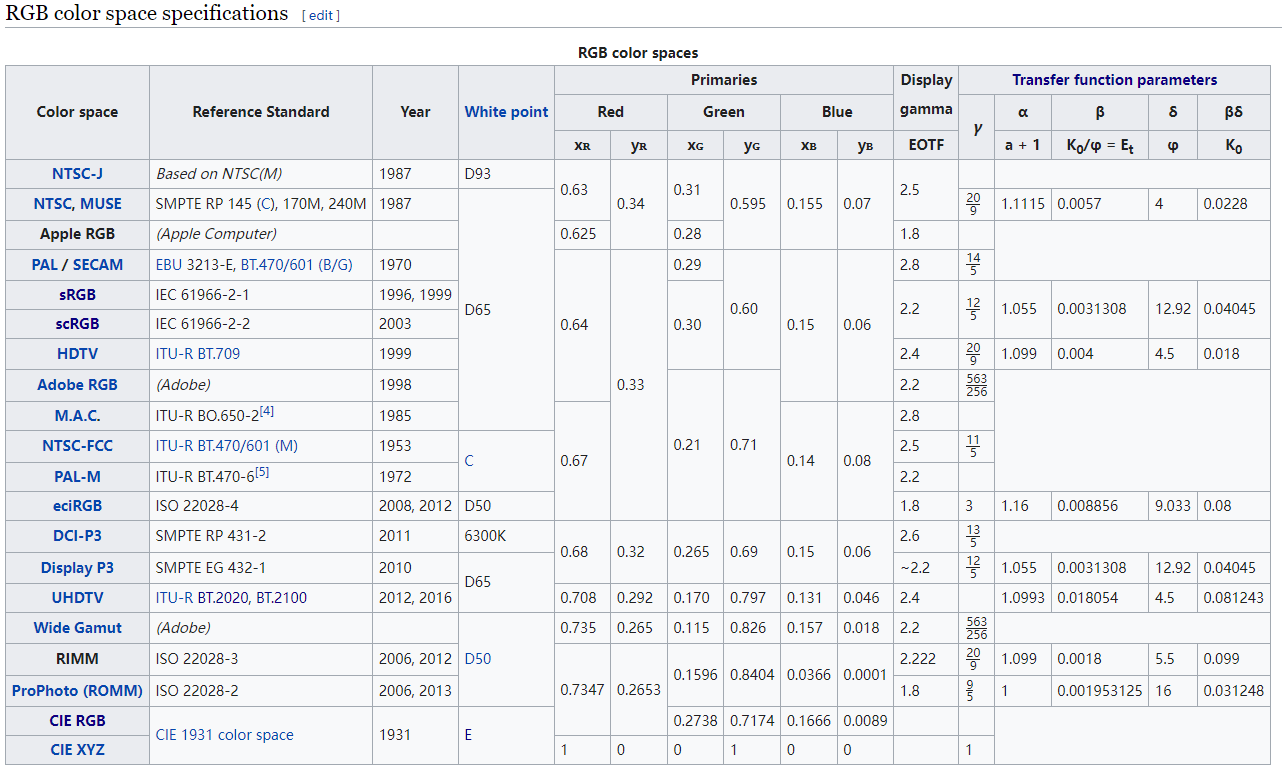Click the 0.7347 red x value
Screen dimensions: 1282x768
click(x=582, y=691)
